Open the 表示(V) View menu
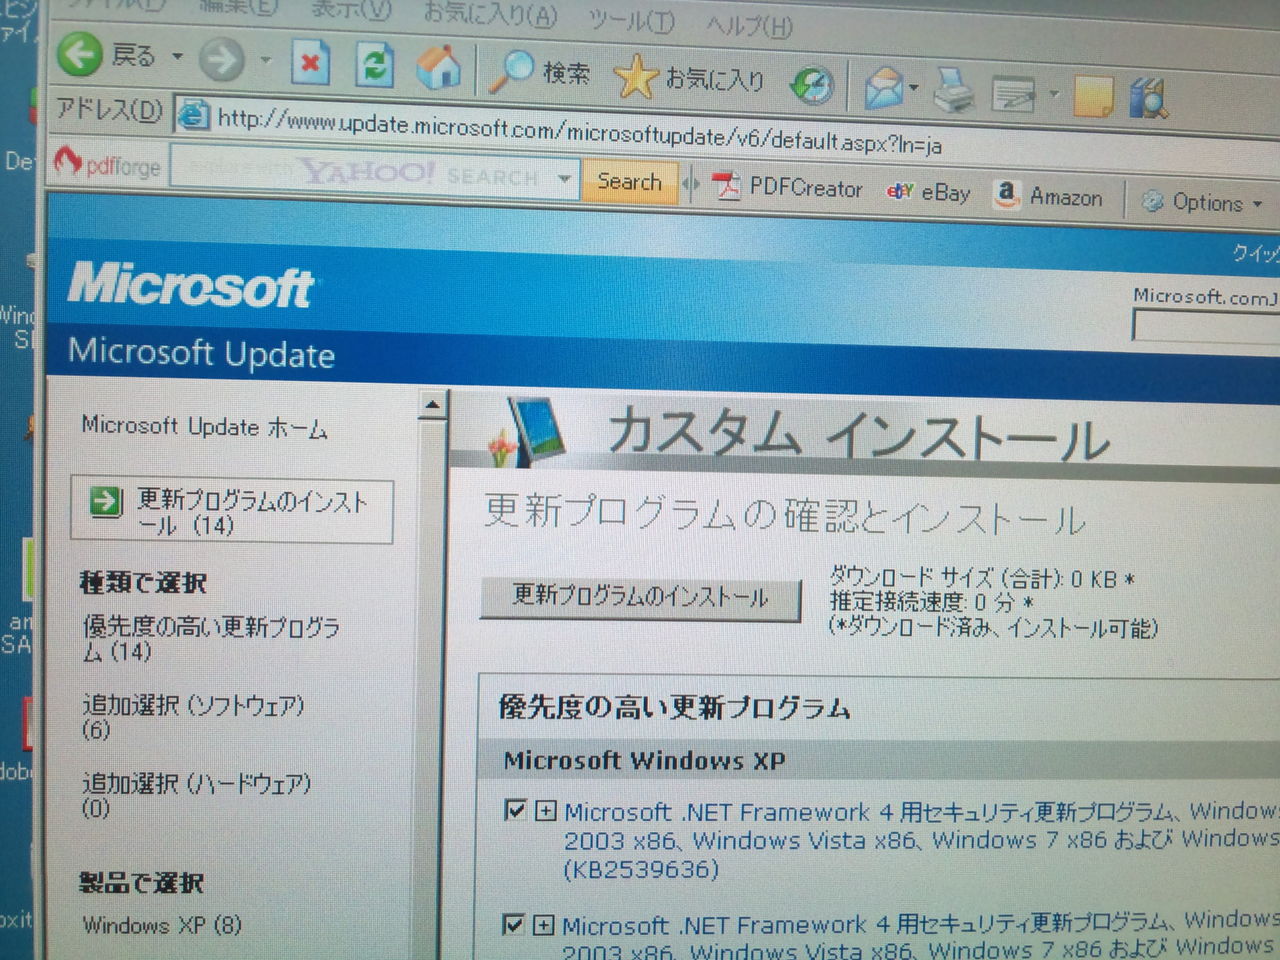1280x960 pixels. 351,9
